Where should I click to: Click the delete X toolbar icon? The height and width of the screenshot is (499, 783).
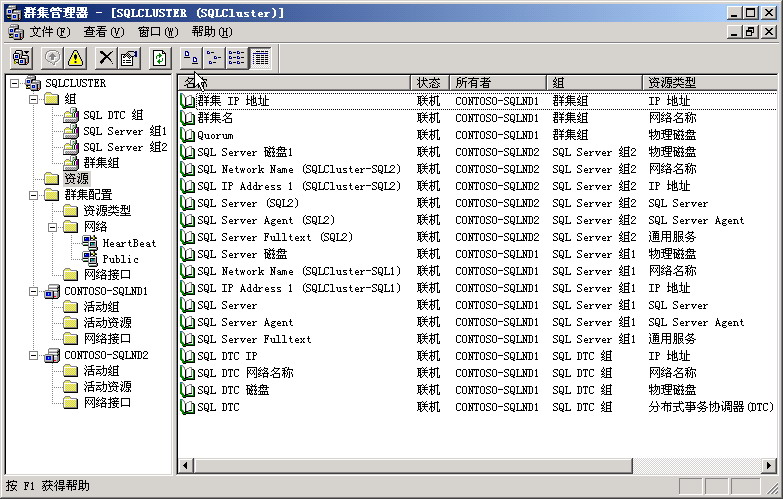point(105,58)
